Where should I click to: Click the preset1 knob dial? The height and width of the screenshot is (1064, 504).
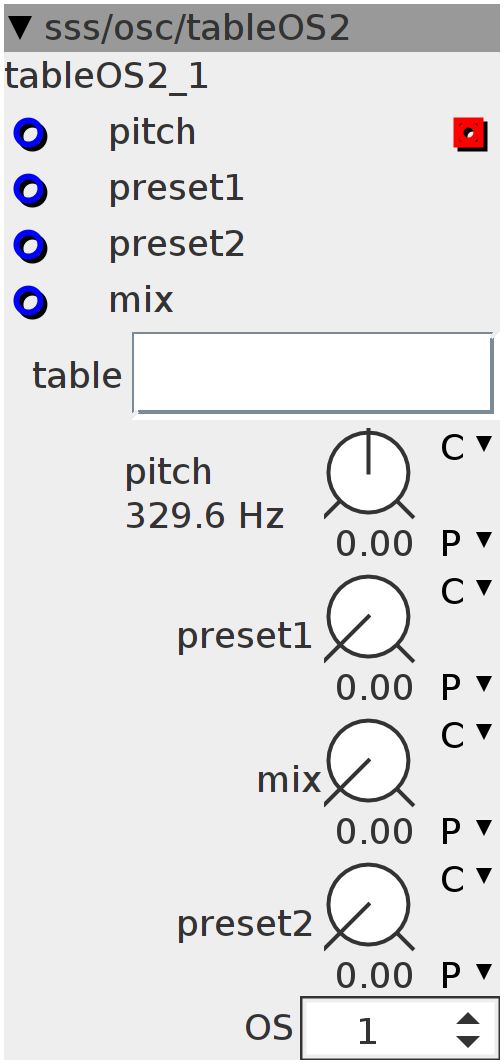click(369, 618)
